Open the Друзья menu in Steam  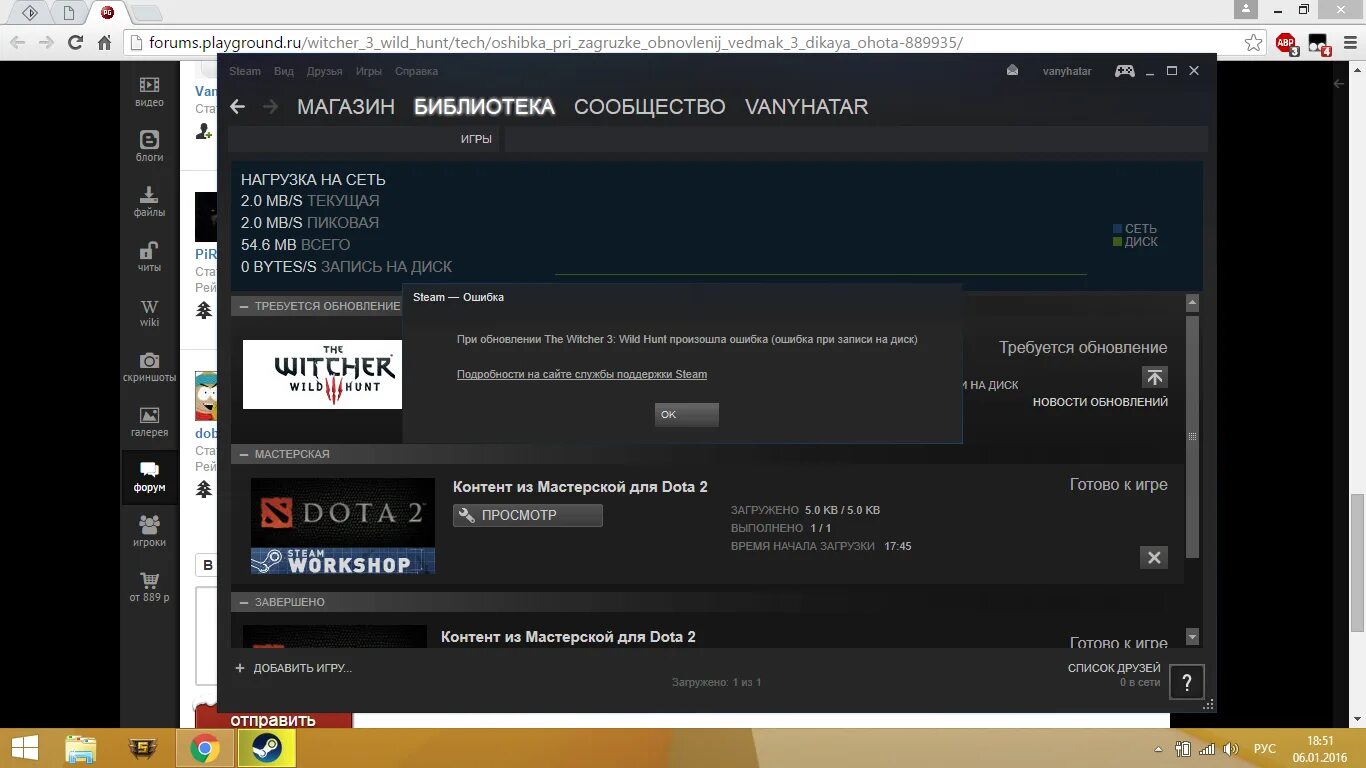pyautogui.click(x=324, y=71)
